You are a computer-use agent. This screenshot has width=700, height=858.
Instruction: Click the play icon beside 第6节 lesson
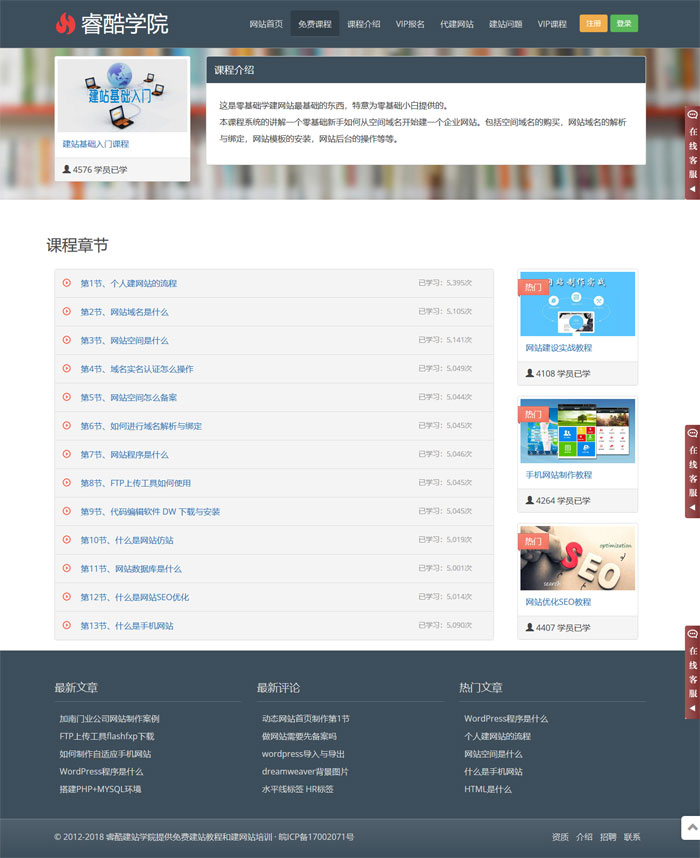tap(67, 425)
